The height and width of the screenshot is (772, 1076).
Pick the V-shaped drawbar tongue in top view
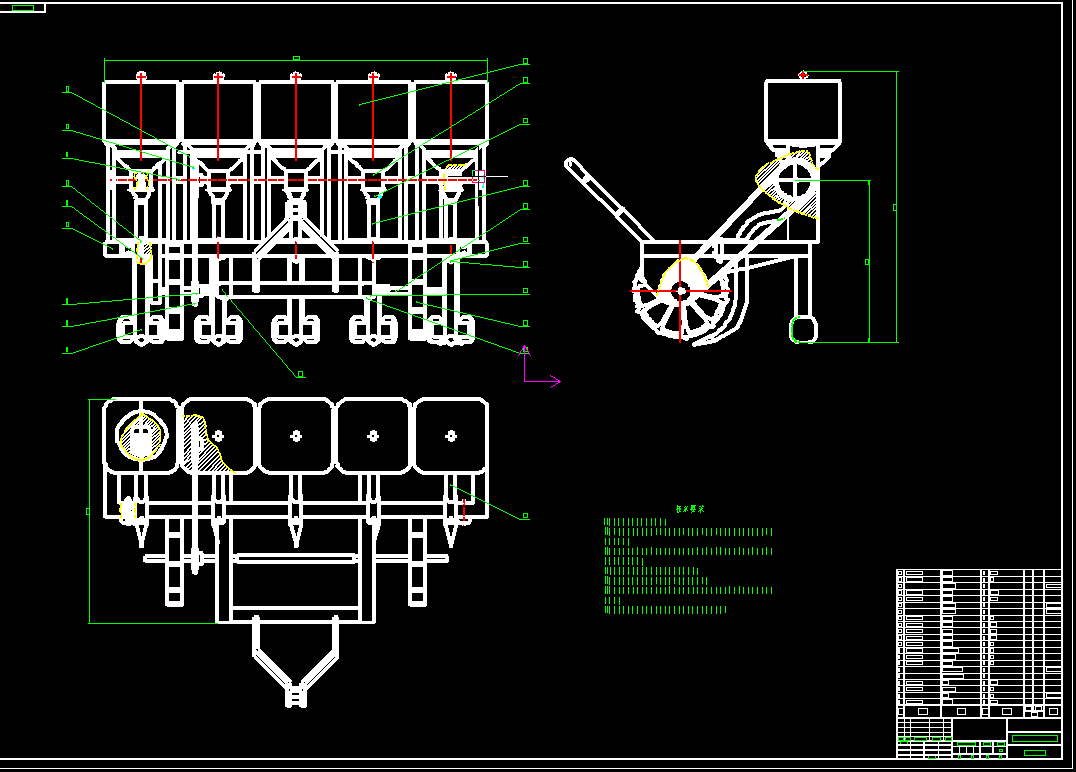click(296, 662)
